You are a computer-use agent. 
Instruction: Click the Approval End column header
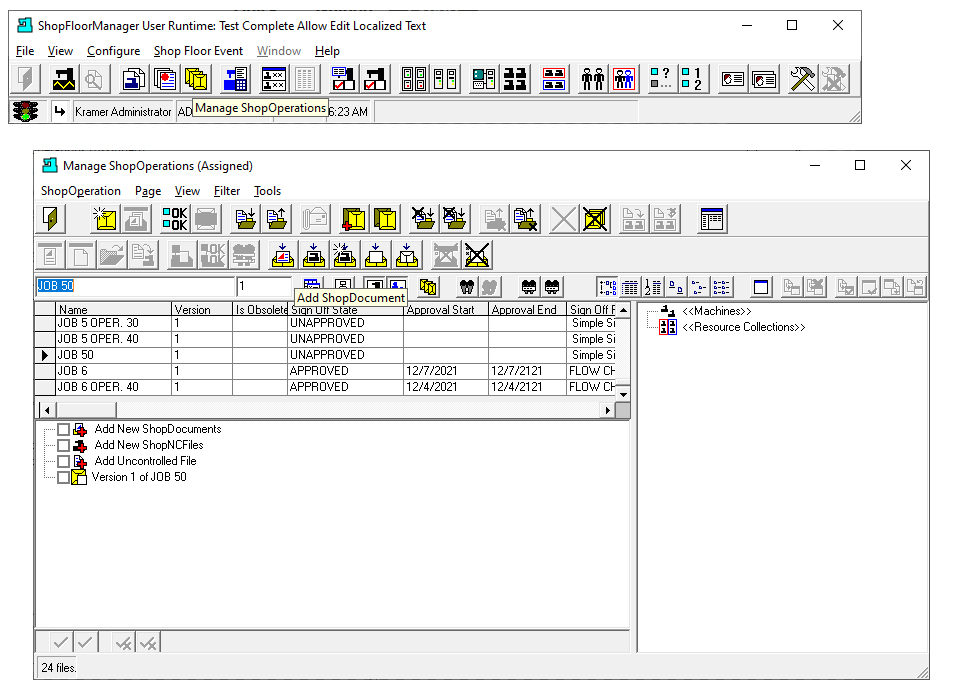(528, 309)
